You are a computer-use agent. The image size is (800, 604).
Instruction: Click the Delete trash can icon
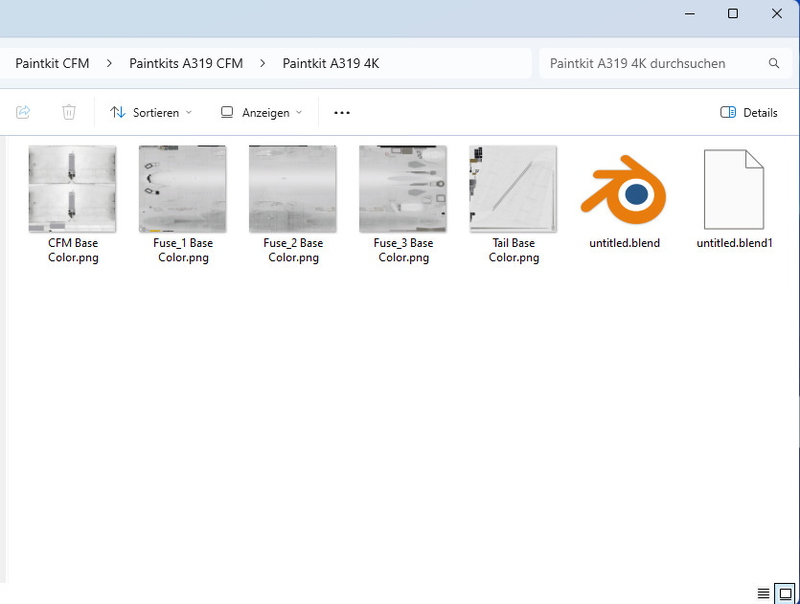coord(69,112)
